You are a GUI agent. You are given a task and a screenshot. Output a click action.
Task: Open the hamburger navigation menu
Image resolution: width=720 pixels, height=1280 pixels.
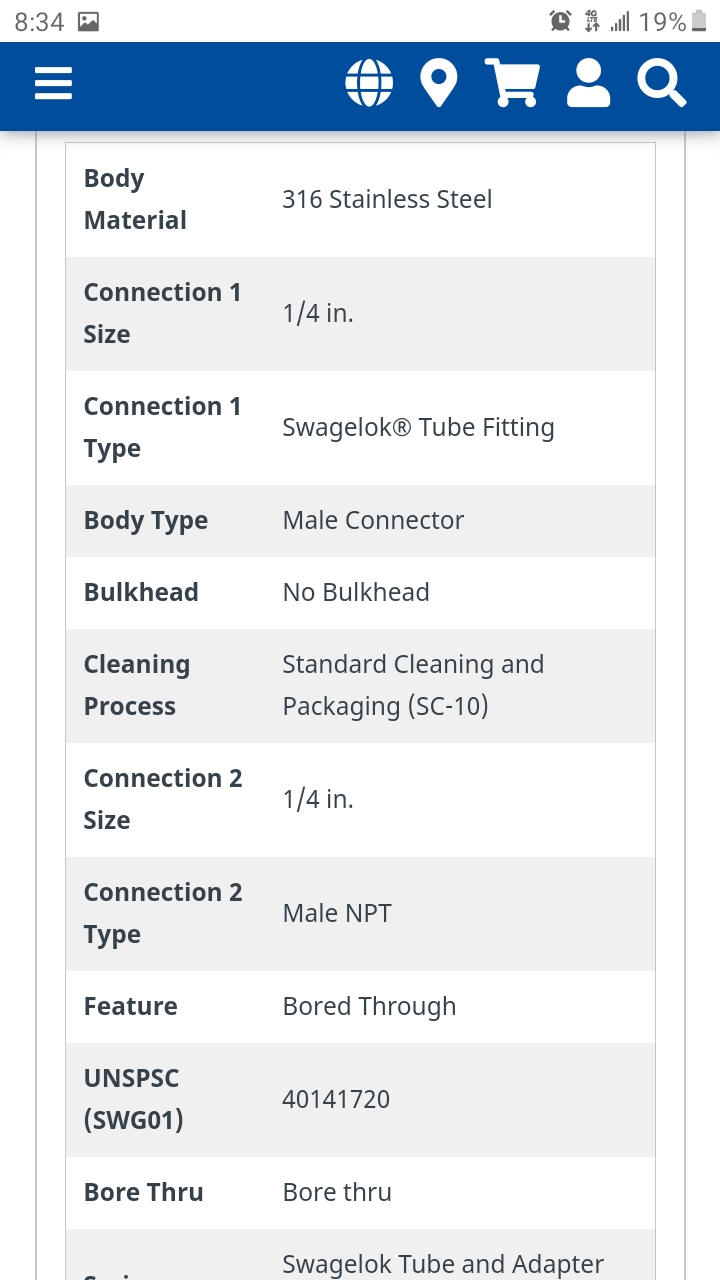(x=53, y=83)
